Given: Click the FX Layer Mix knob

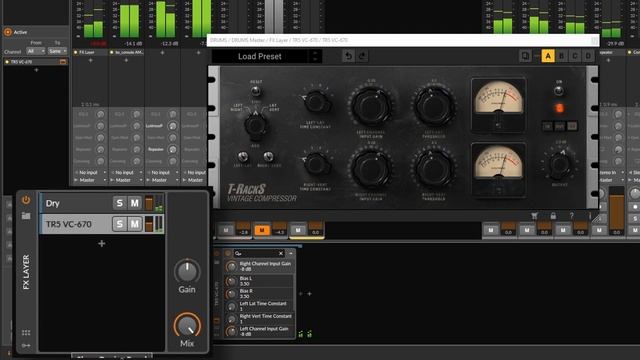Looking at the screenshot, I should point(187,325).
